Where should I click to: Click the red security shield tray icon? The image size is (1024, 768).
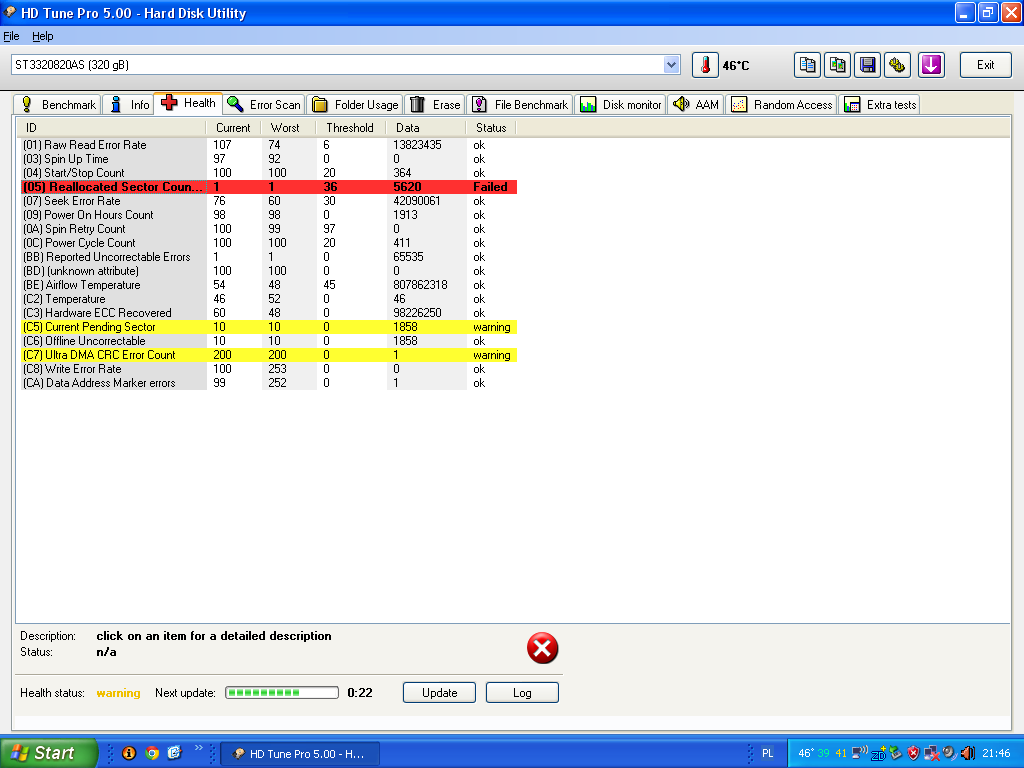(x=914, y=753)
